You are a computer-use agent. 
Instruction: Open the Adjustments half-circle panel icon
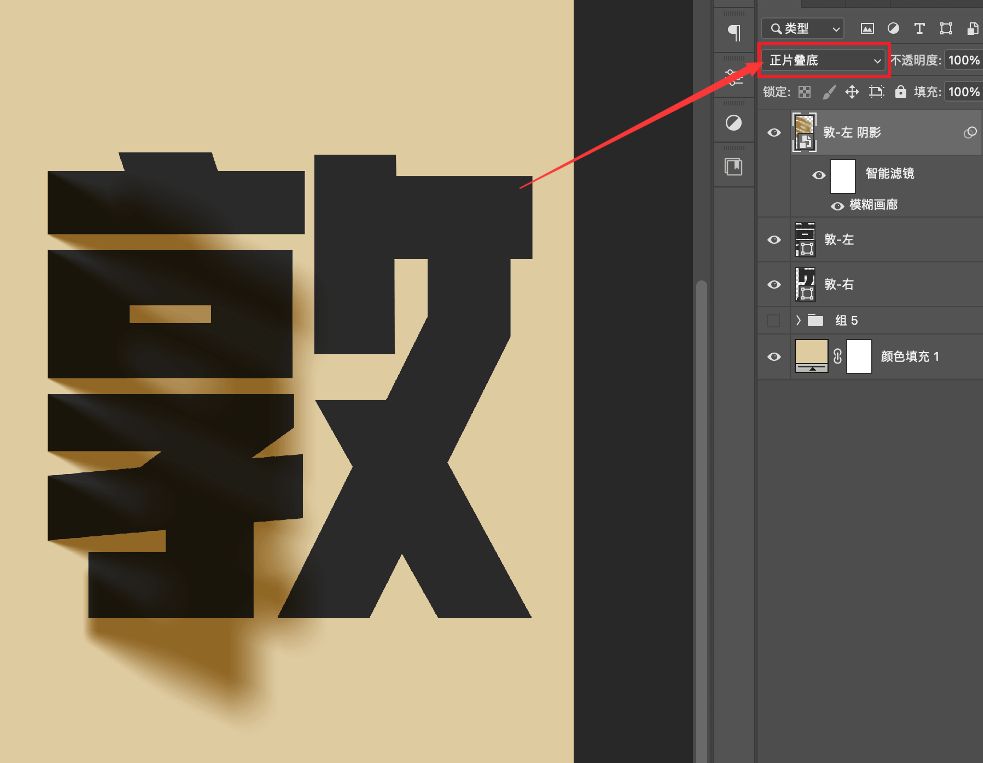click(733, 122)
